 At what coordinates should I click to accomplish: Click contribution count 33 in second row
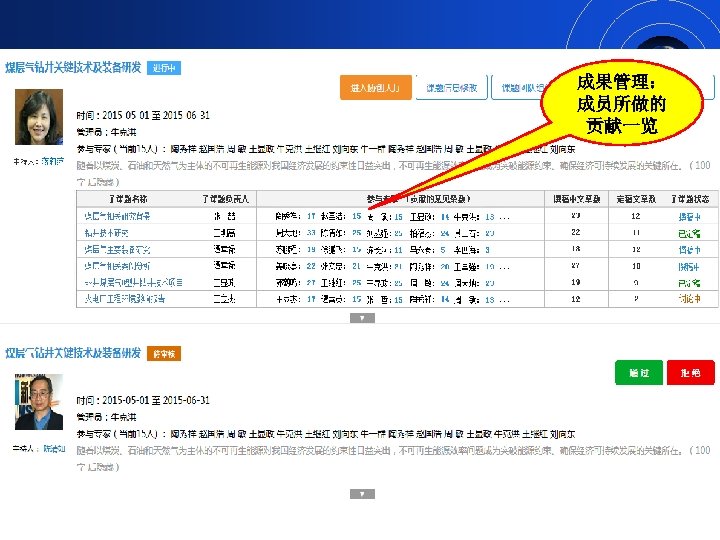click(311, 233)
